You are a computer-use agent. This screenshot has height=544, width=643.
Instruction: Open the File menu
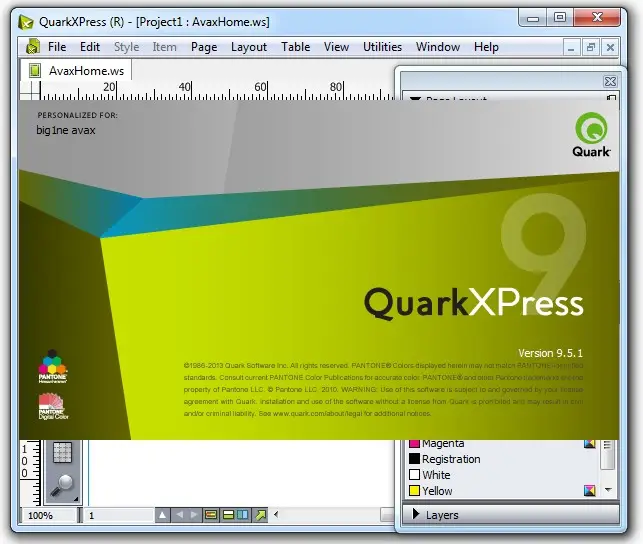(x=57, y=47)
